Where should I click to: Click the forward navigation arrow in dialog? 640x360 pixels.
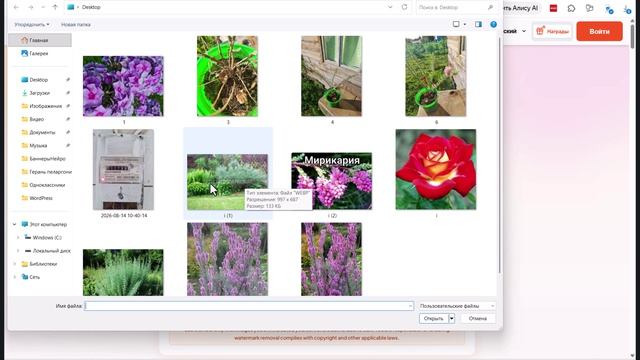coord(31,7)
